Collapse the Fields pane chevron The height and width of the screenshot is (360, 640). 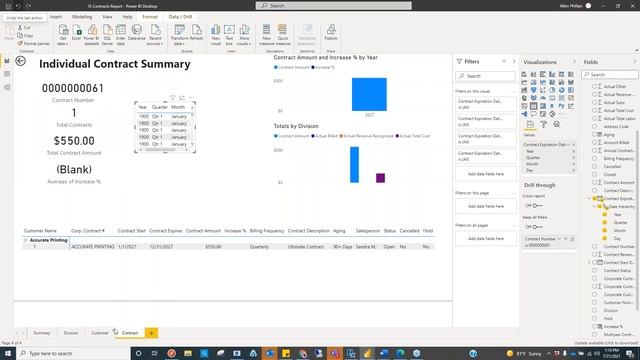[635, 62]
